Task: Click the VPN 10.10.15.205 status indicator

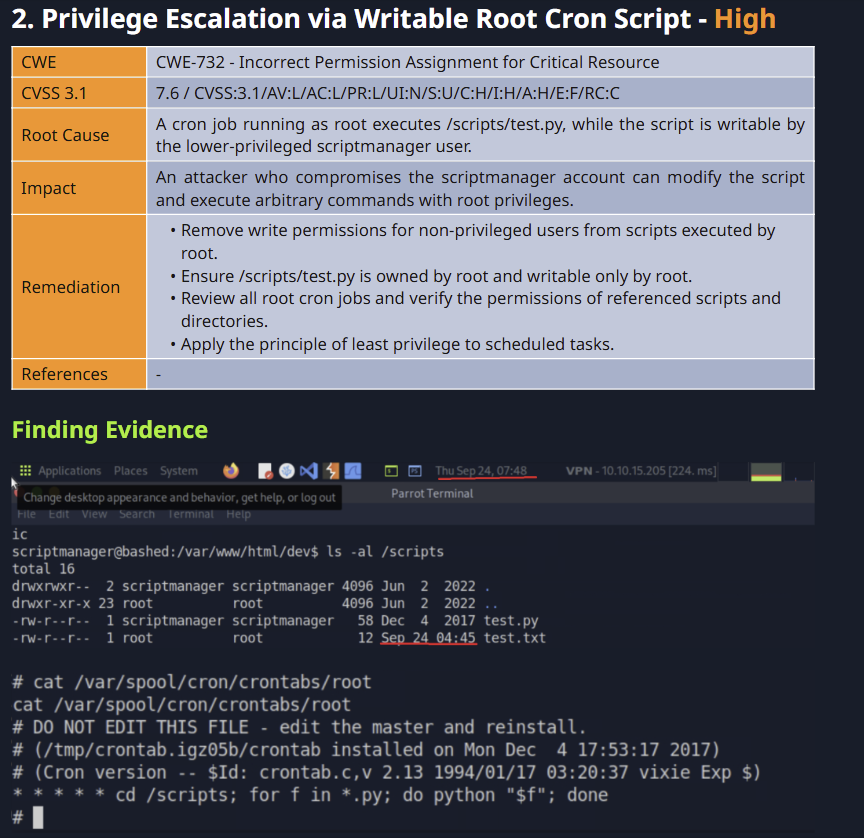Action: click(641, 471)
